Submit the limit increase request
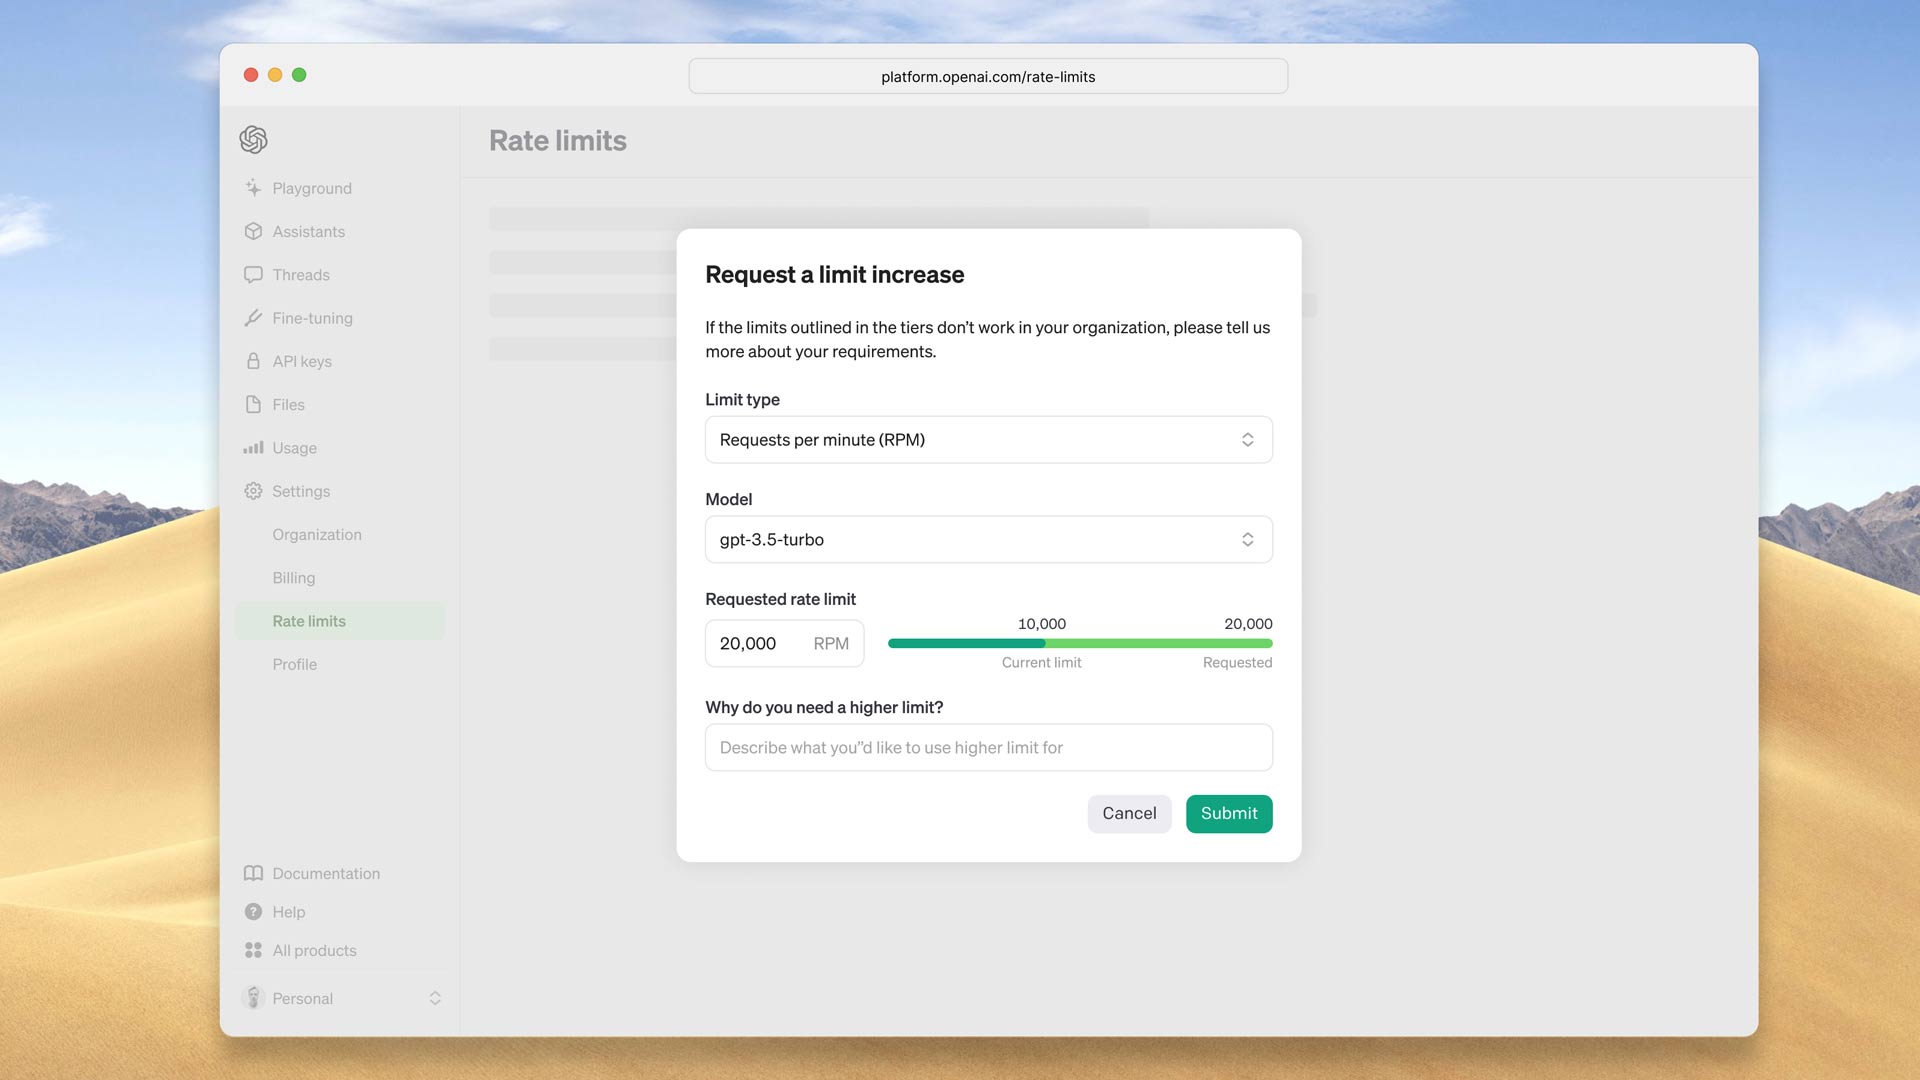The width and height of the screenshot is (1920, 1080). 1229,813
